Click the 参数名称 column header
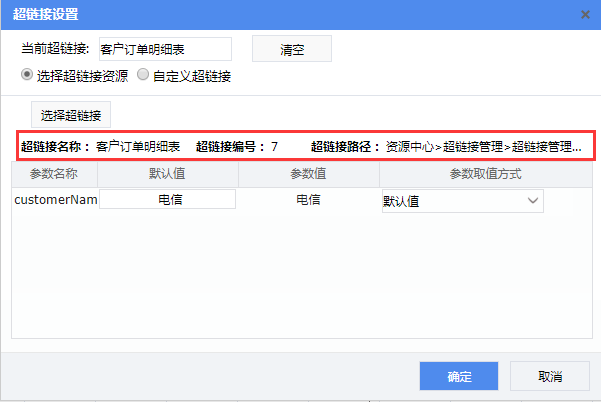Screen dimensions: 601x402 tap(55, 174)
